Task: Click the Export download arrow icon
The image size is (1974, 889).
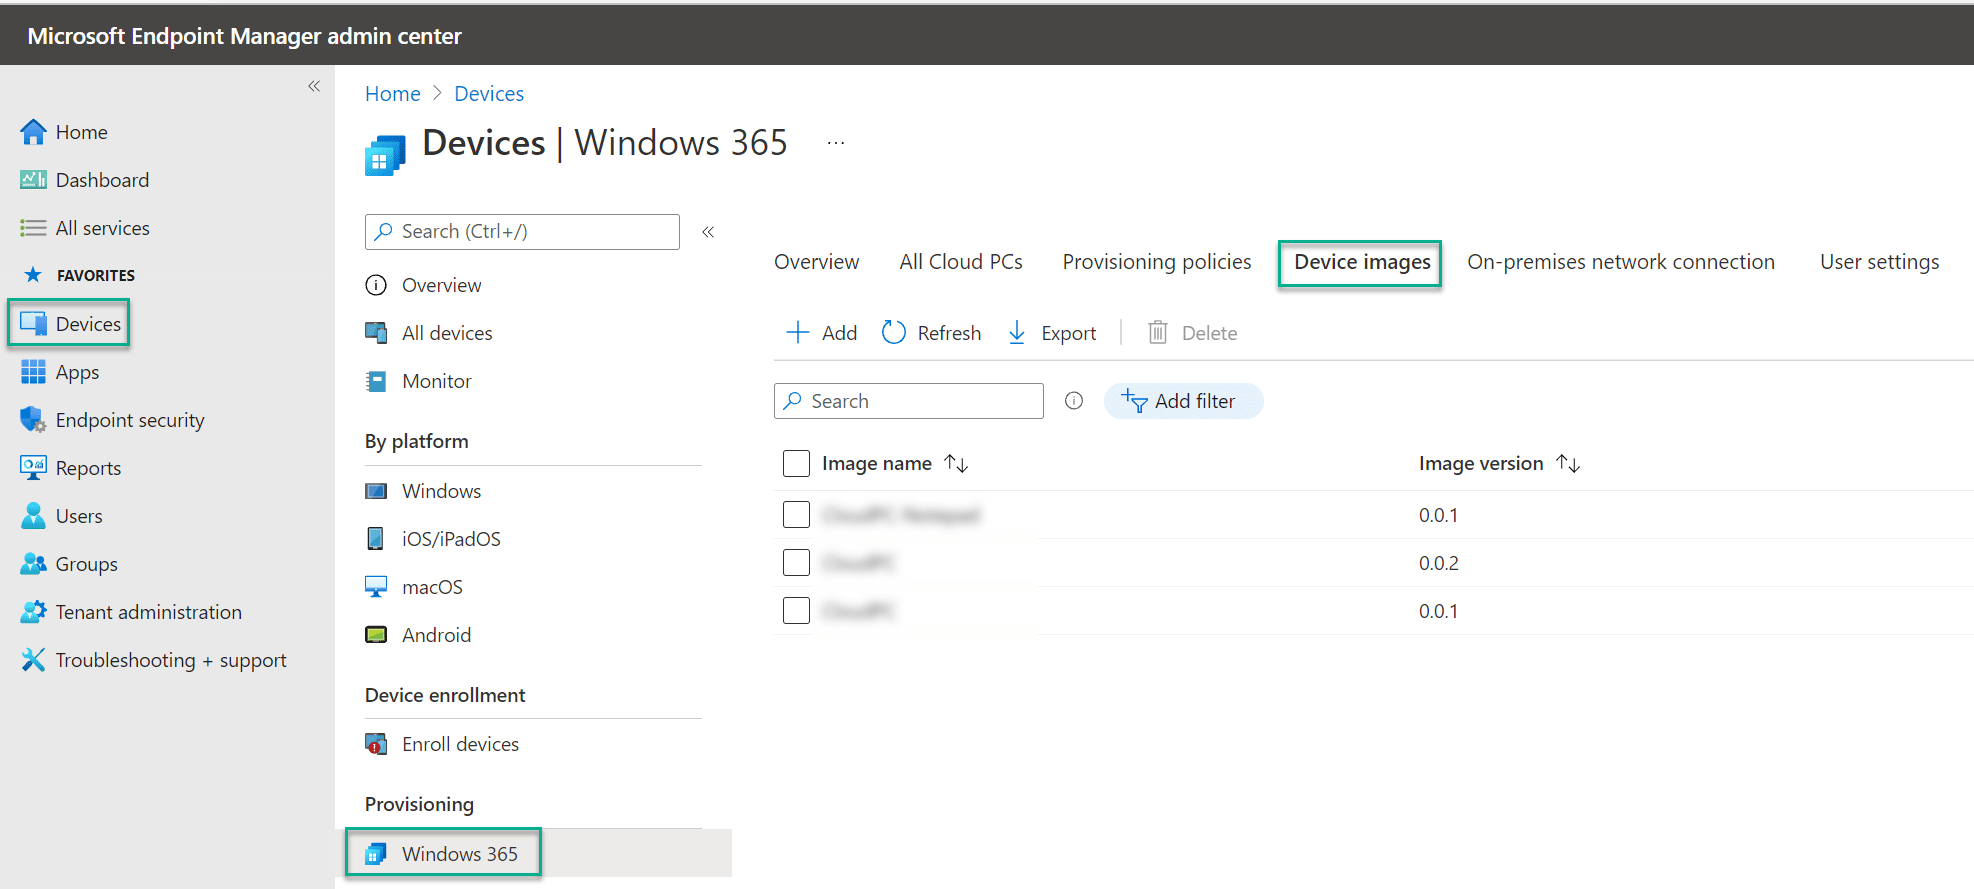Action: pyautogui.click(x=1017, y=332)
